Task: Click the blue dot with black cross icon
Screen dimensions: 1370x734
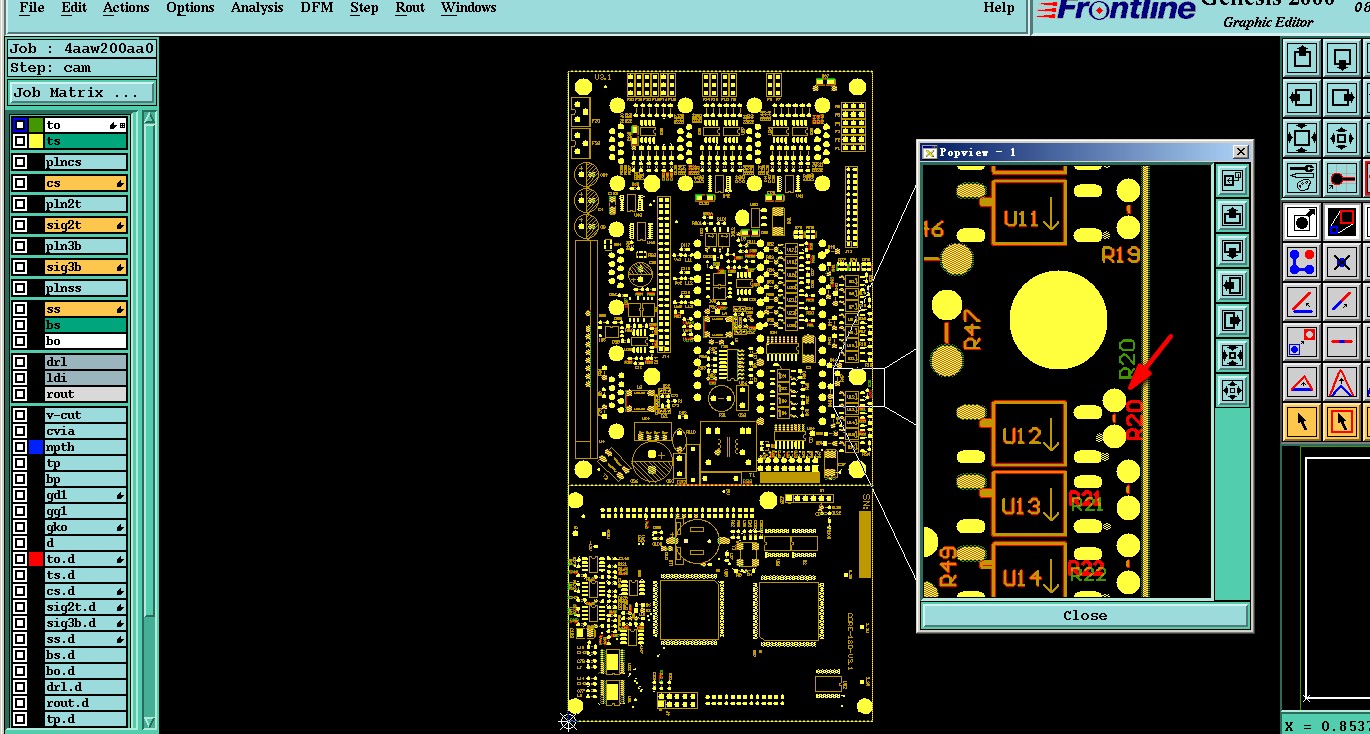Action: [x=1341, y=262]
